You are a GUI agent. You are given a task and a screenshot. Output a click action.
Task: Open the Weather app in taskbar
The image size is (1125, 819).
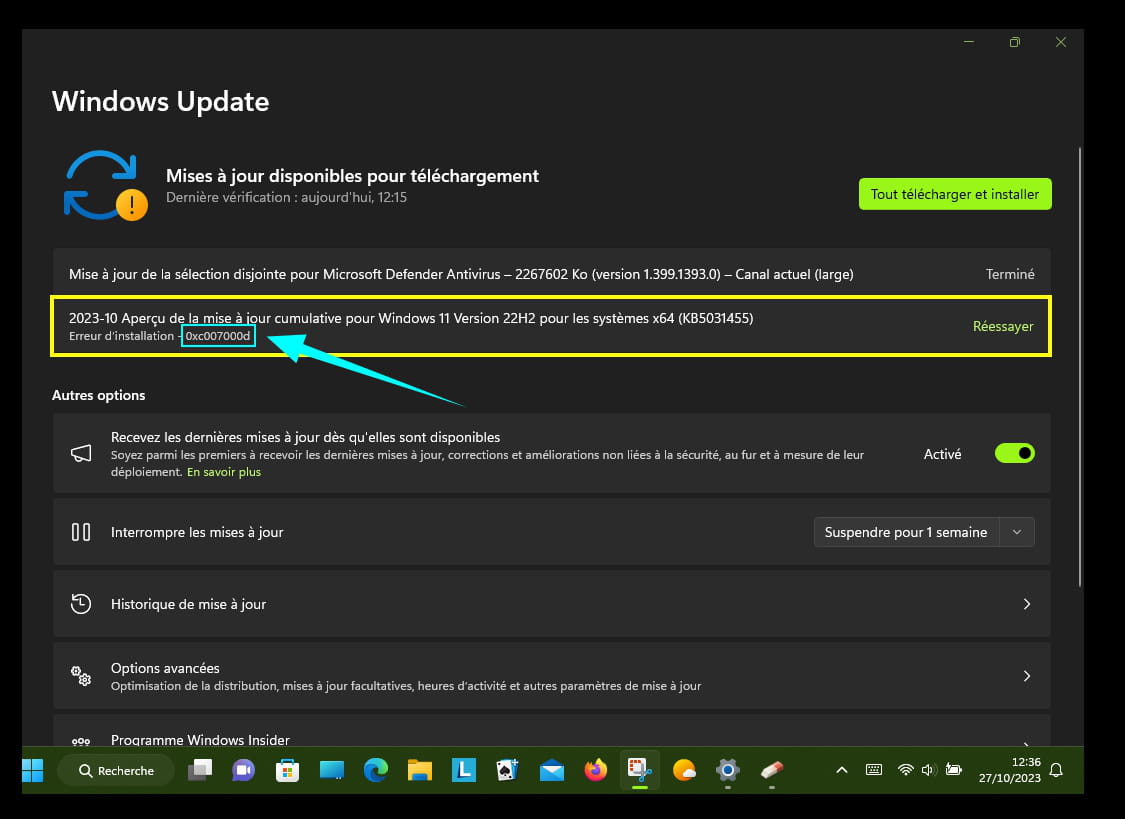(684, 770)
